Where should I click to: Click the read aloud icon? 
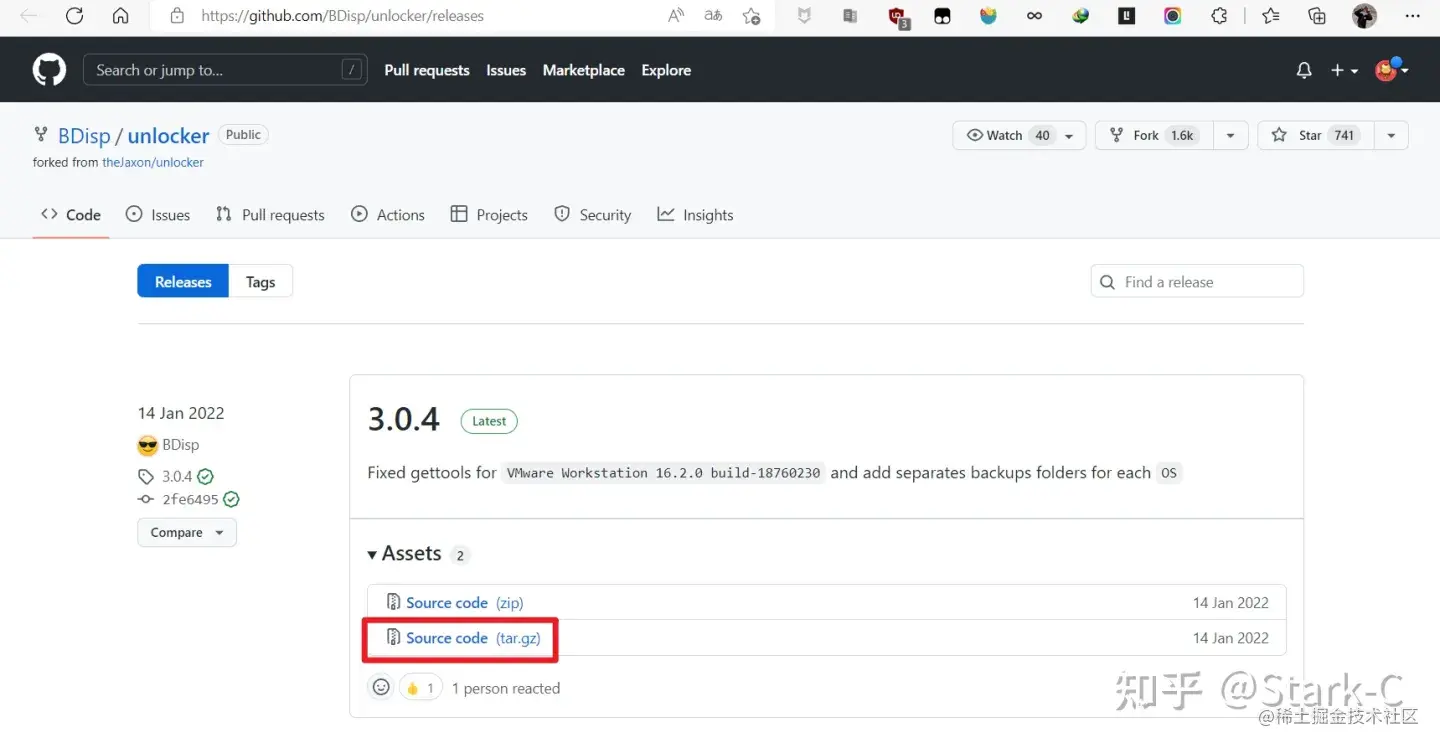(677, 16)
